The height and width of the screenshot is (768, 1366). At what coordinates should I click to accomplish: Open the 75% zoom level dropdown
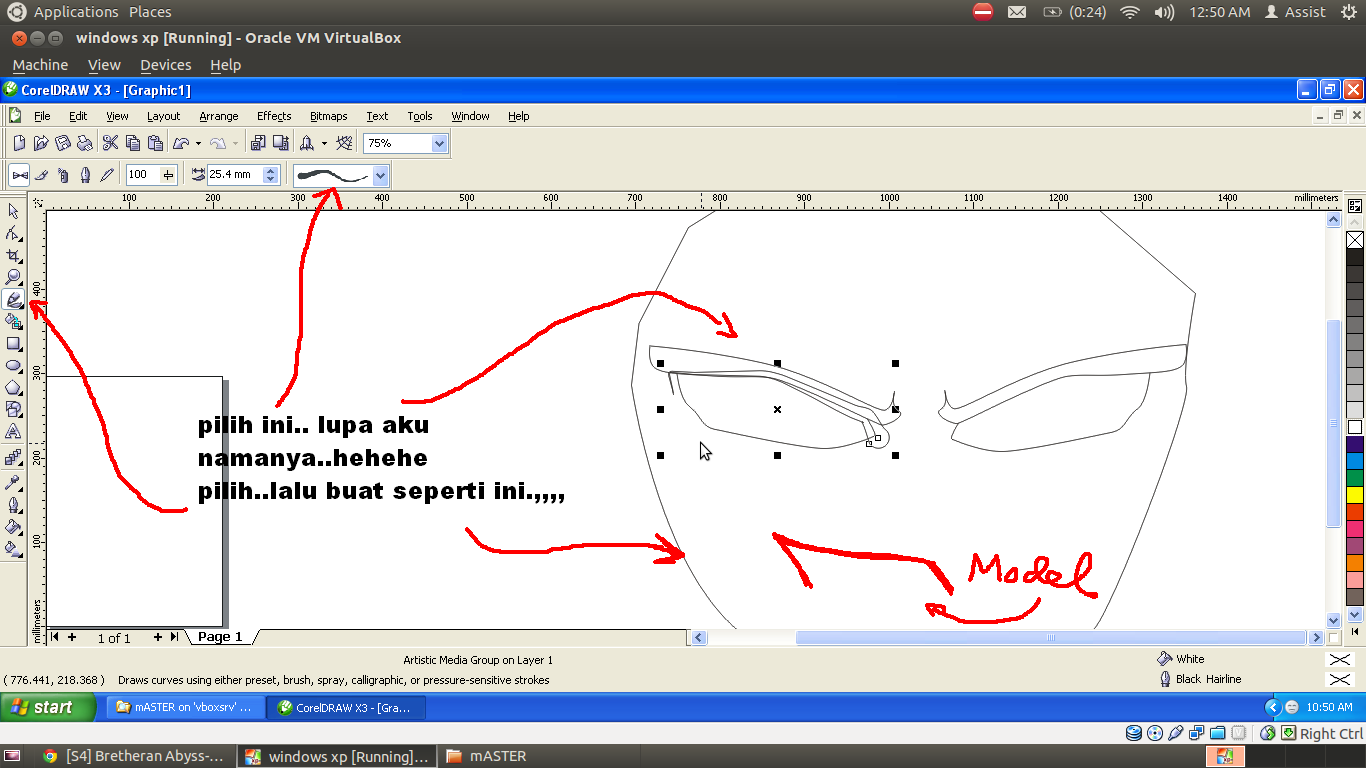439,143
